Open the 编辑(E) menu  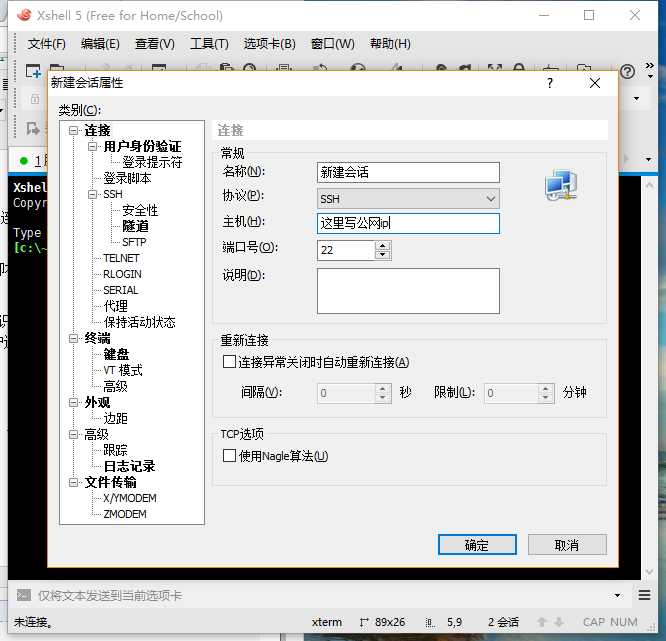click(x=100, y=44)
